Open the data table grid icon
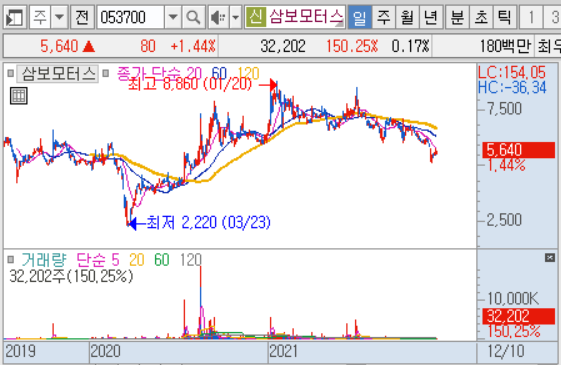This screenshot has width=561, height=365. (19, 96)
